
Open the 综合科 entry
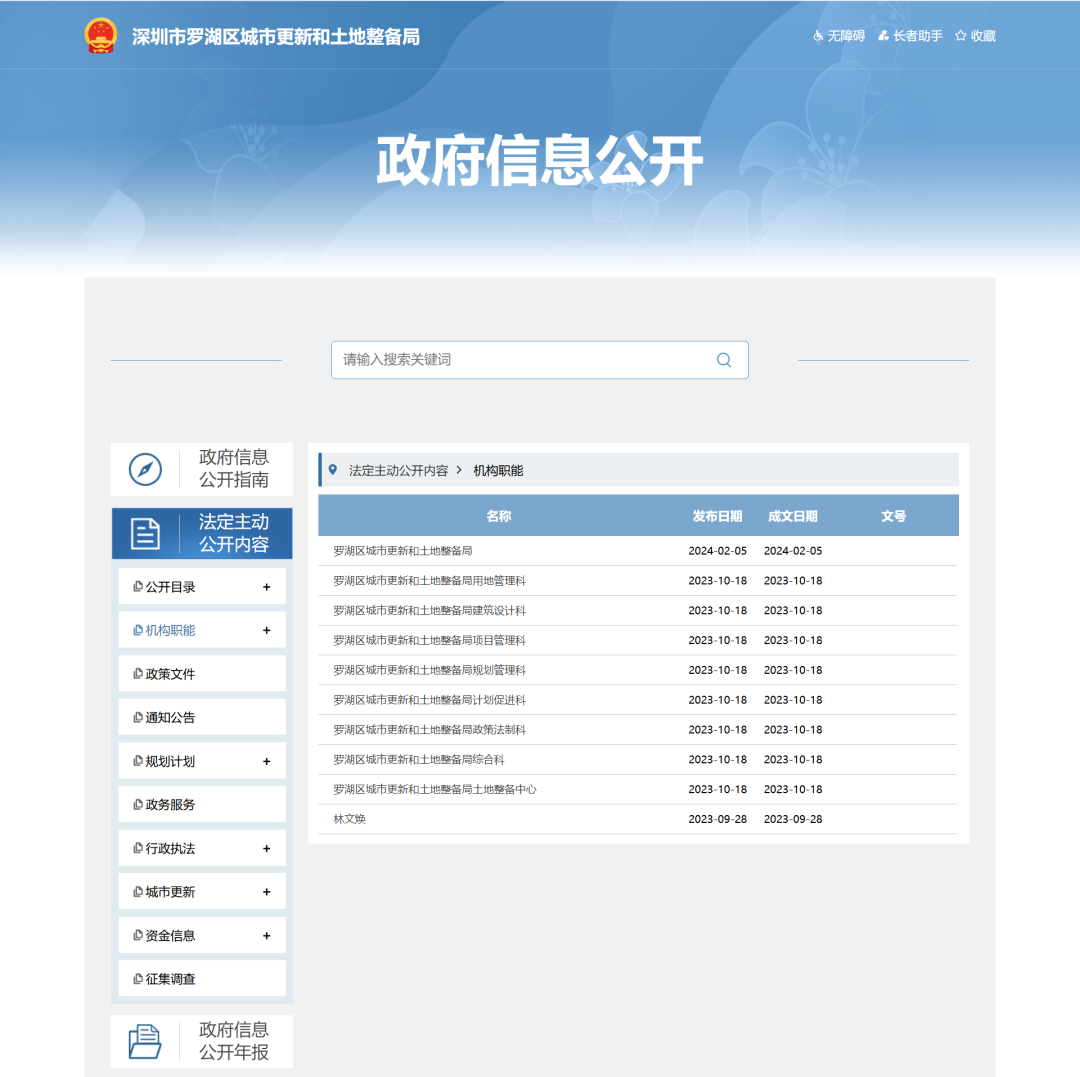click(419, 760)
